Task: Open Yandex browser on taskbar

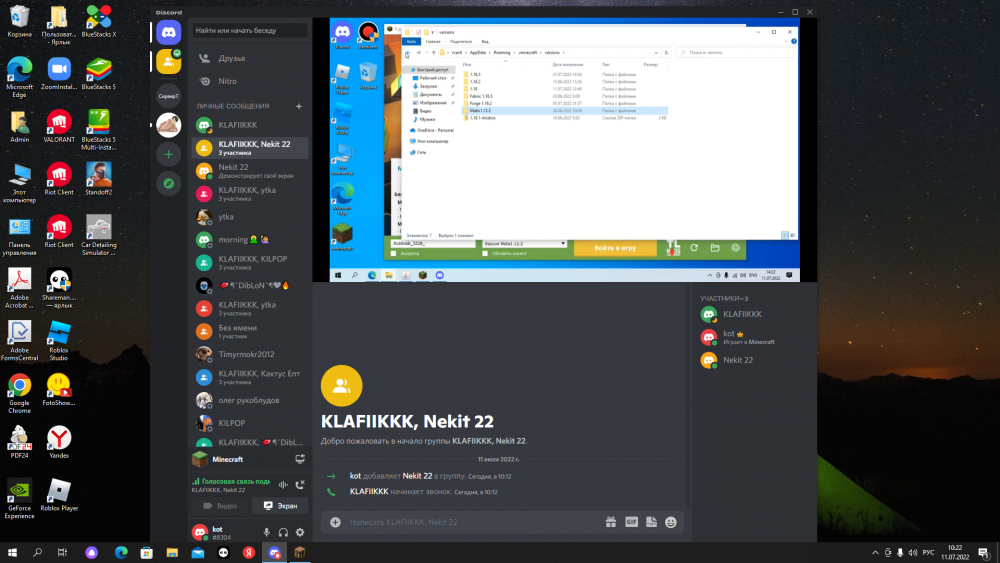Action: [x=249, y=553]
